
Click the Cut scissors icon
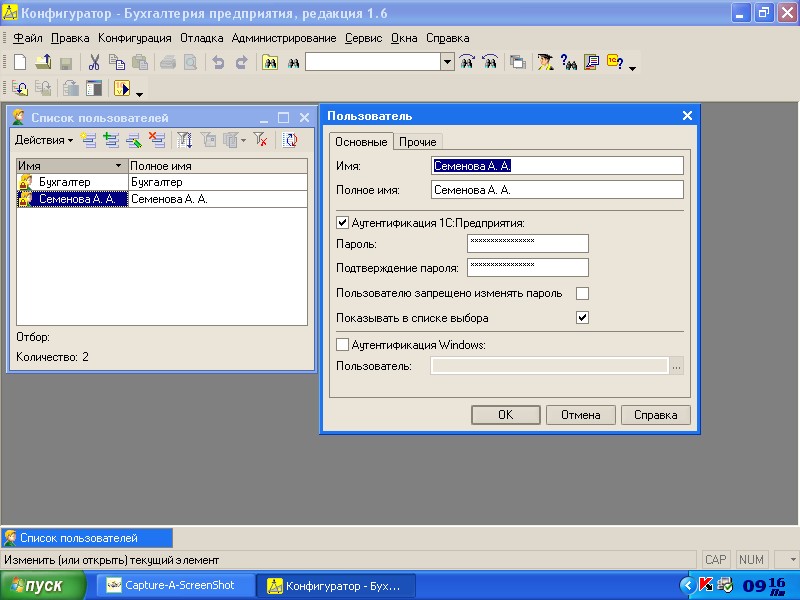pyautogui.click(x=94, y=63)
